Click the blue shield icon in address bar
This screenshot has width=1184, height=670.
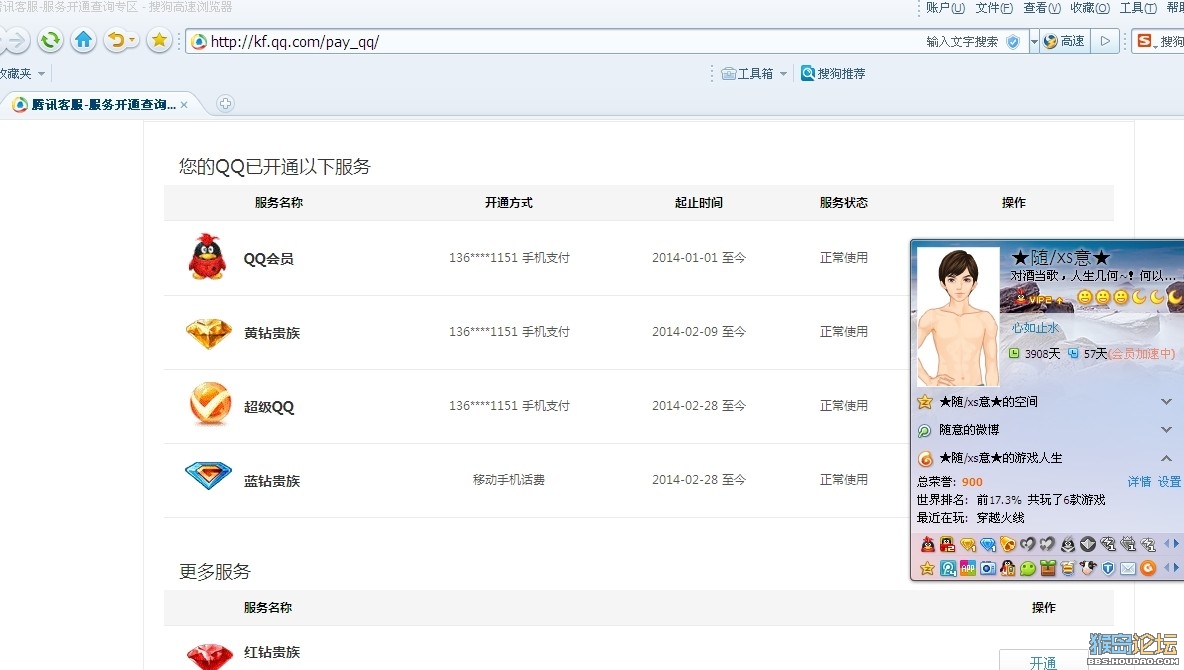coord(1013,42)
